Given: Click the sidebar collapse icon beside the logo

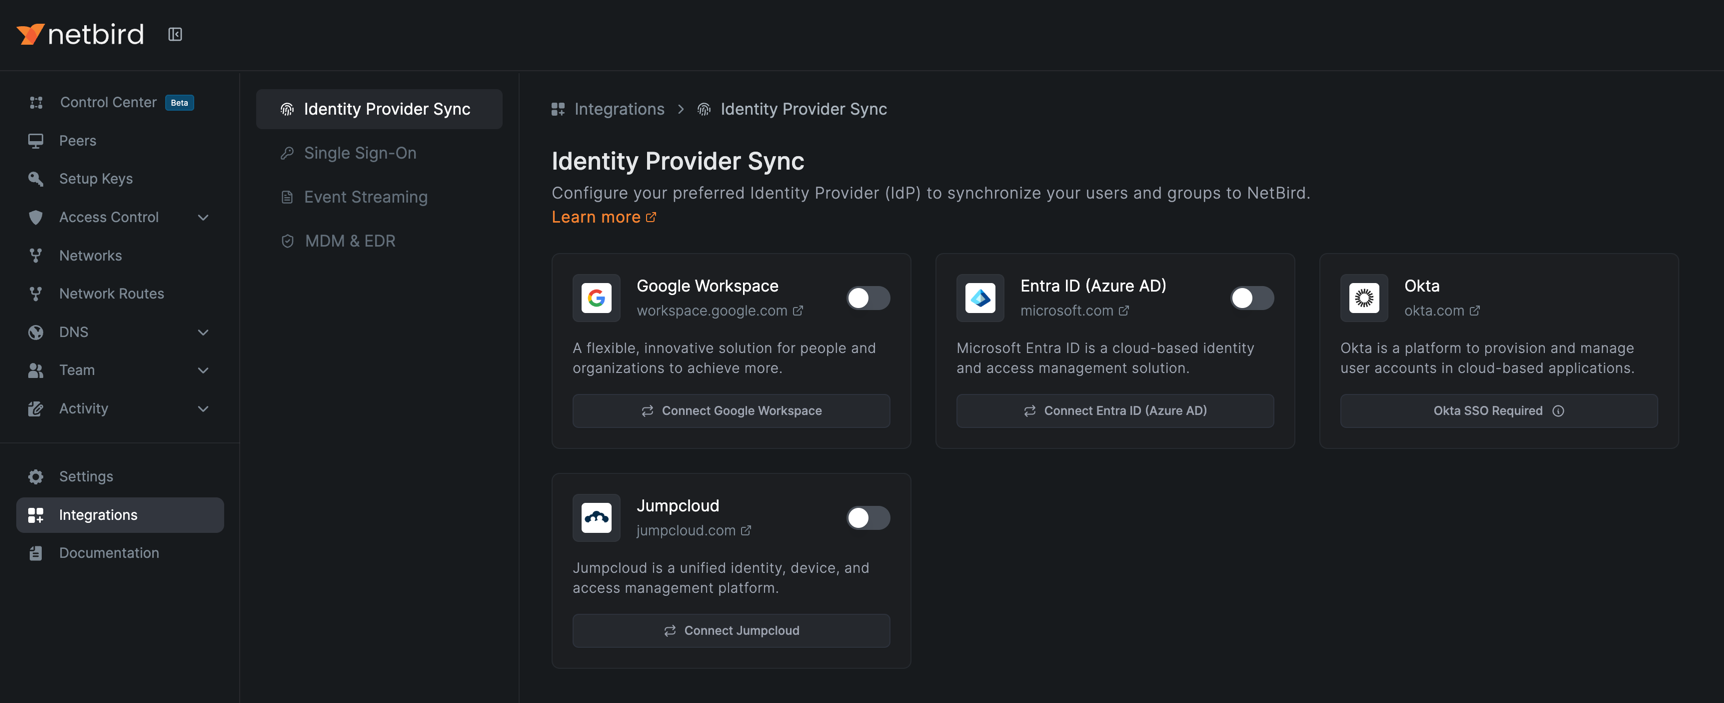Looking at the screenshot, I should (x=175, y=35).
